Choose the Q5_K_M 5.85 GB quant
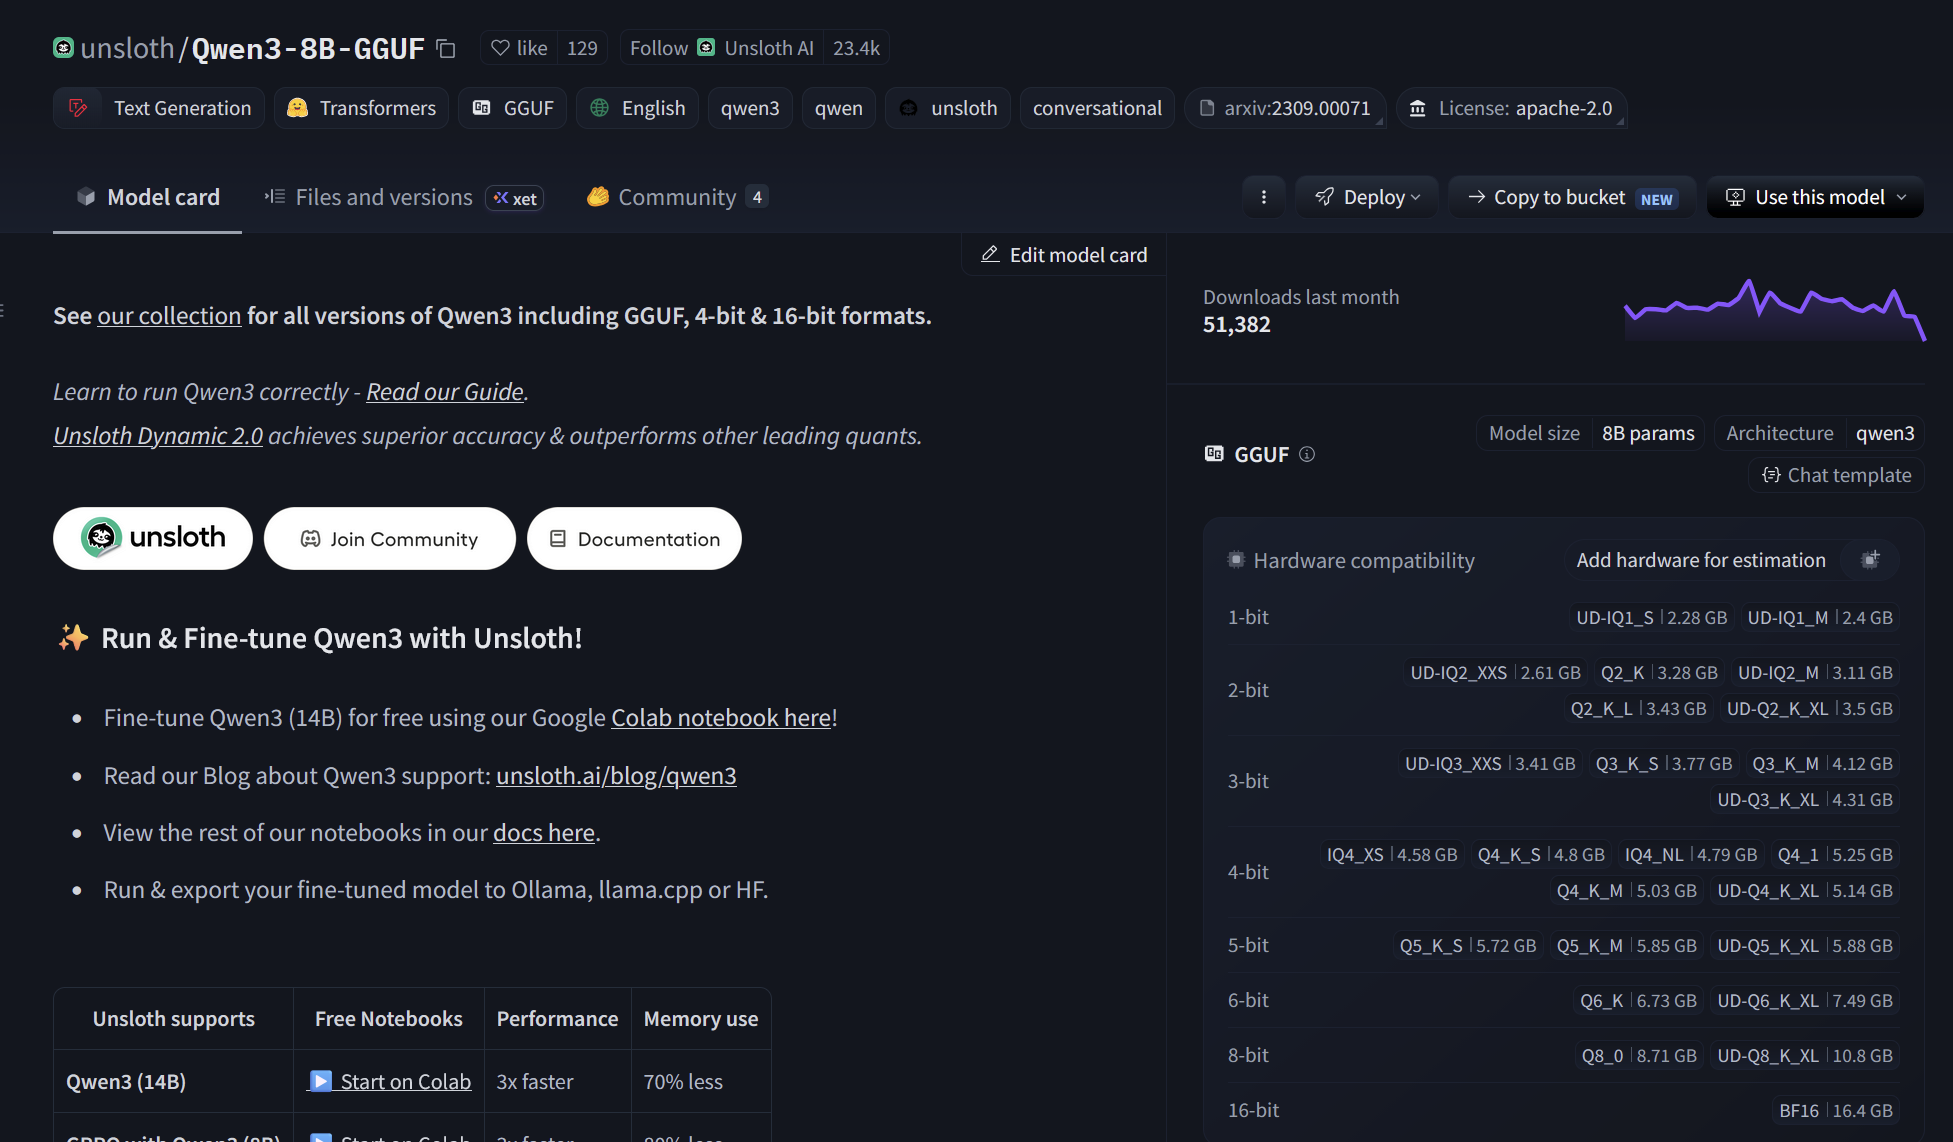 point(1627,946)
